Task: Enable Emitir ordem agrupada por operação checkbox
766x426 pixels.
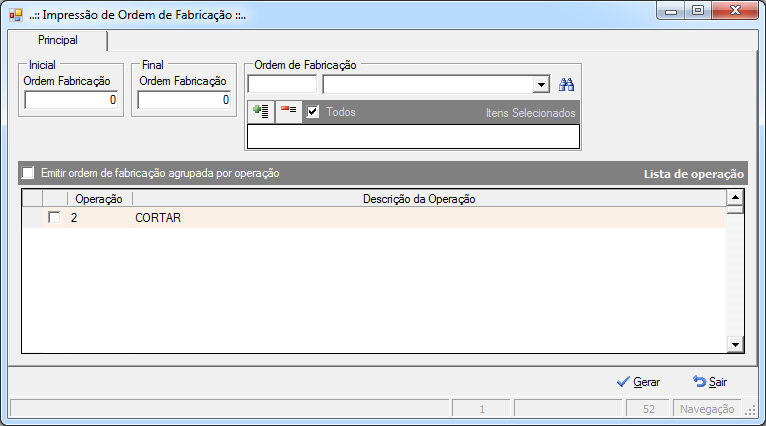Action: click(x=28, y=173)
